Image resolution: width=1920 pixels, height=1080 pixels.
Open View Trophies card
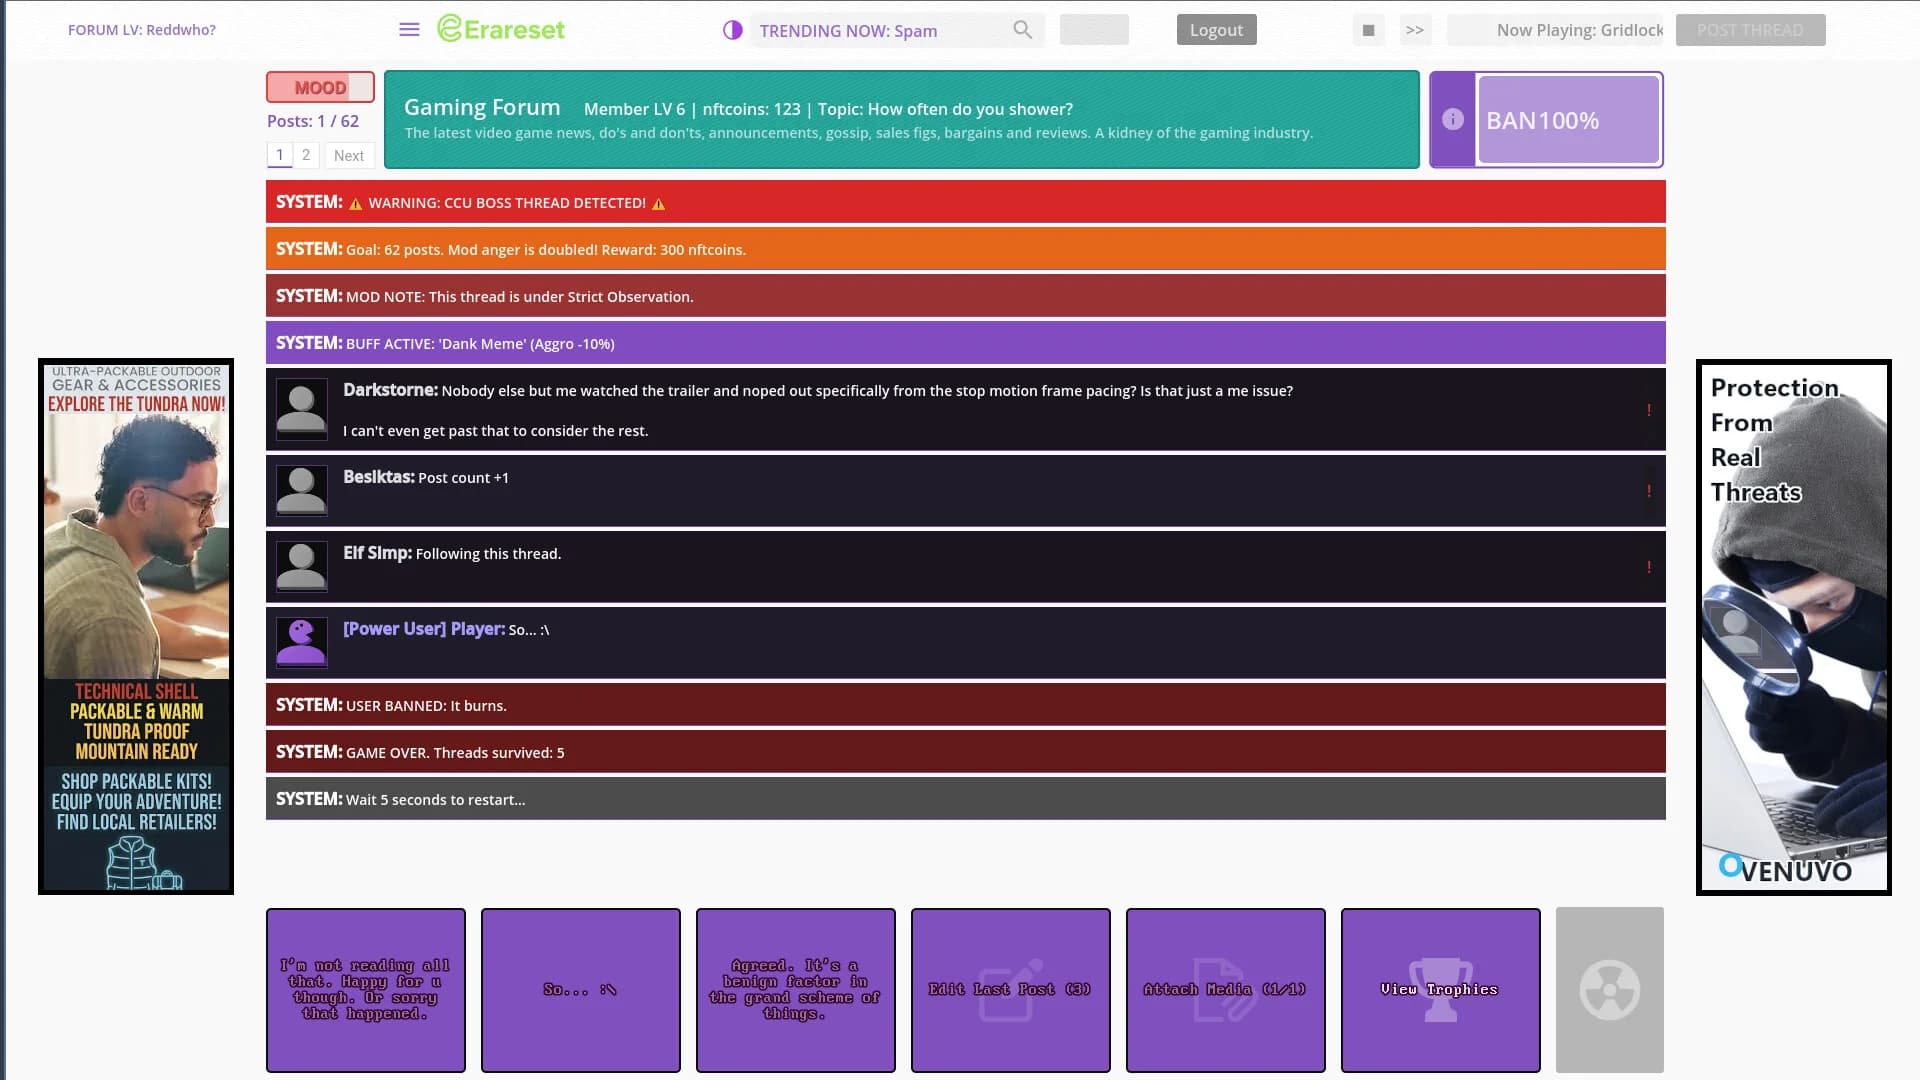(1441, 990)
